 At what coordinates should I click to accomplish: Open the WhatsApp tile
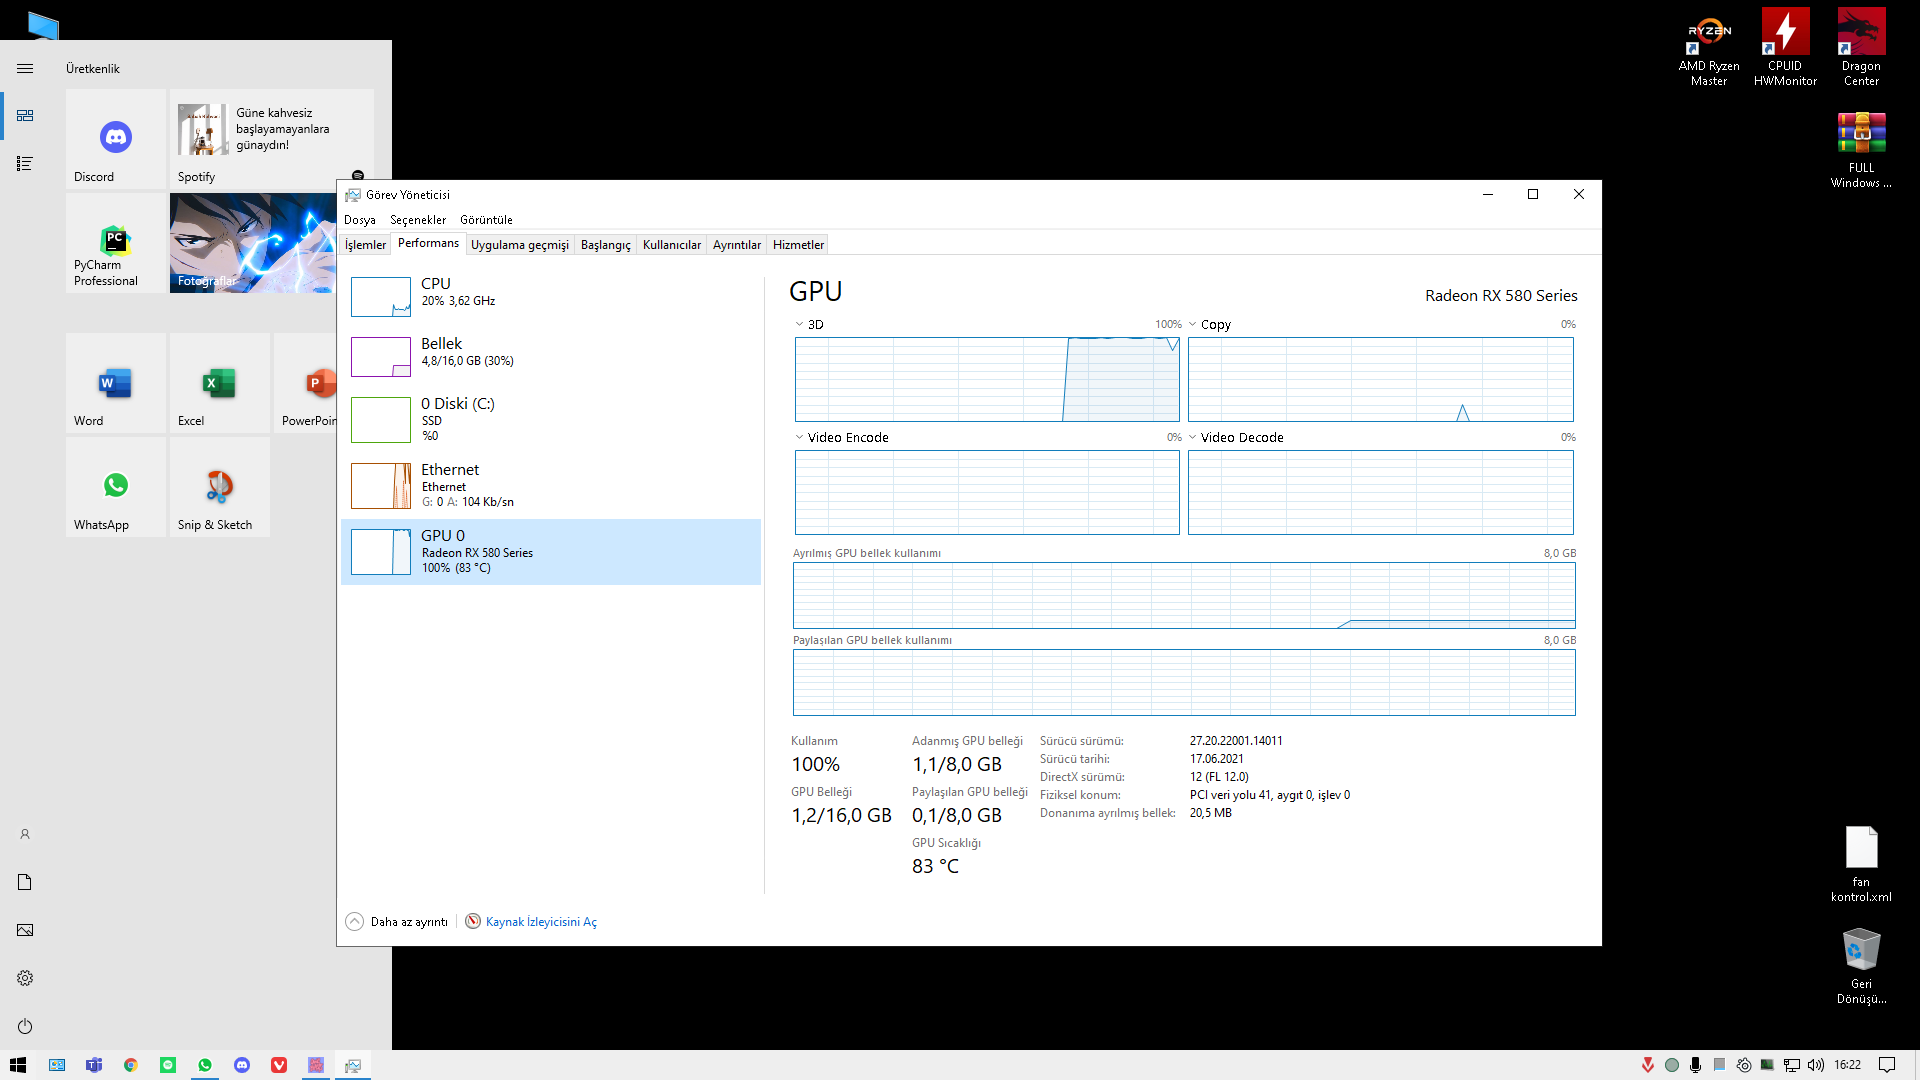pos(116,487)
